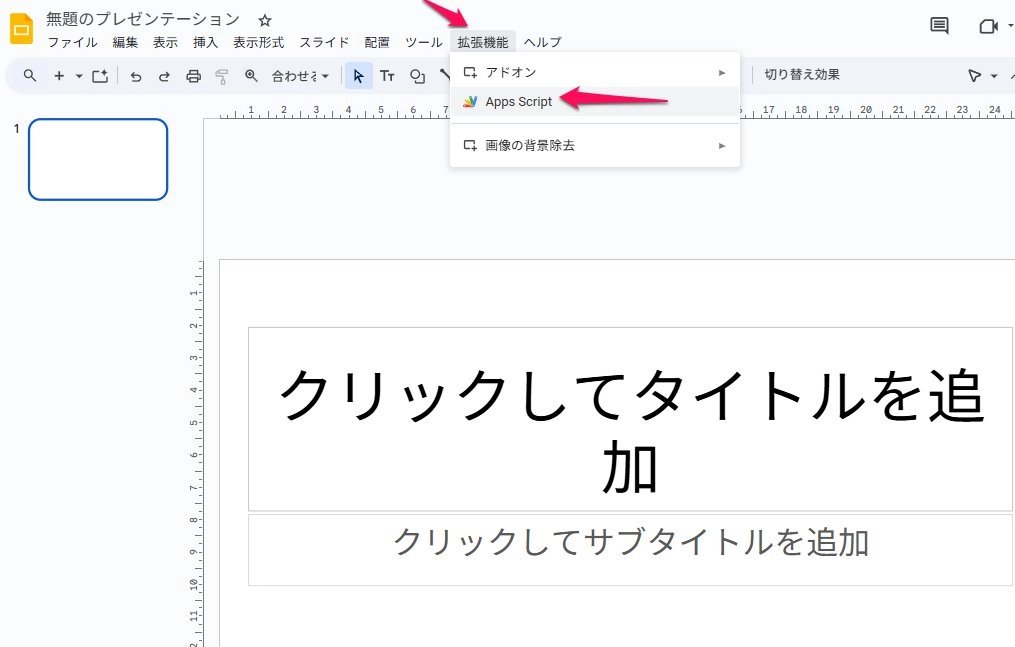The height and width of the screenshot is (647, 1015).
Task: Open the 編集 menu
Action: tap(126, 43)
